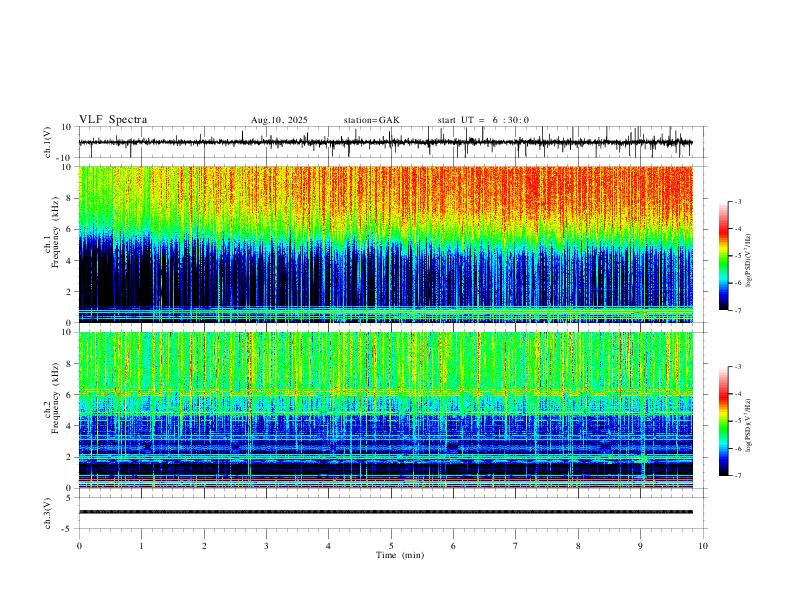This screenshot has height=612, width=792.
Task: Click the "station=GAK" header label
Action: point(371,120)
